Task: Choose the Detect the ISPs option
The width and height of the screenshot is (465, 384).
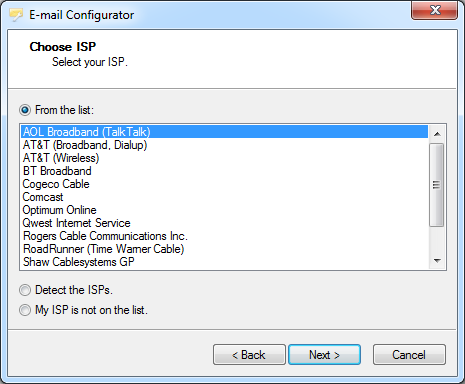Action: click(x=25, y=290)
